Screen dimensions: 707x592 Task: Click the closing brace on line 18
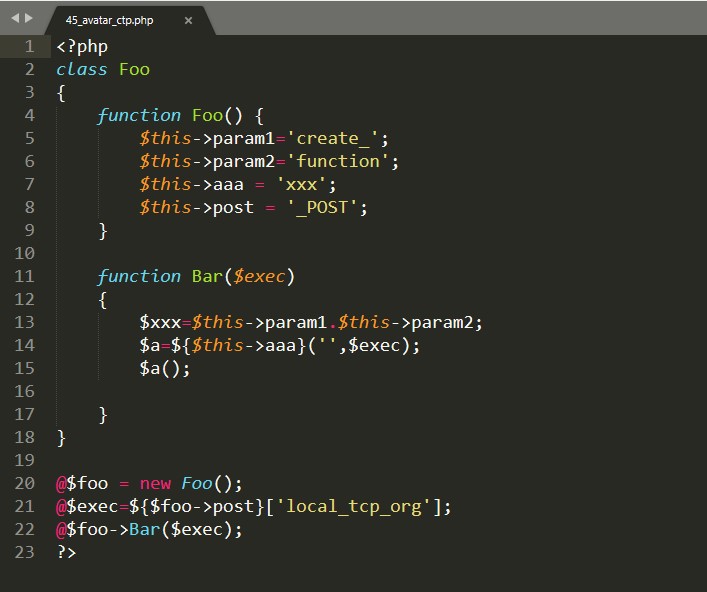coord(61,438)
